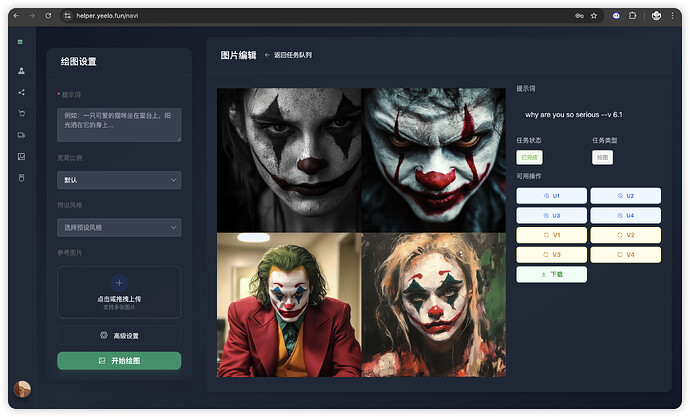Viewport: 690px width, 417px height.
Task: Click the password key icon in address bar
Action: pyautogui.click(x=579, y=16)
